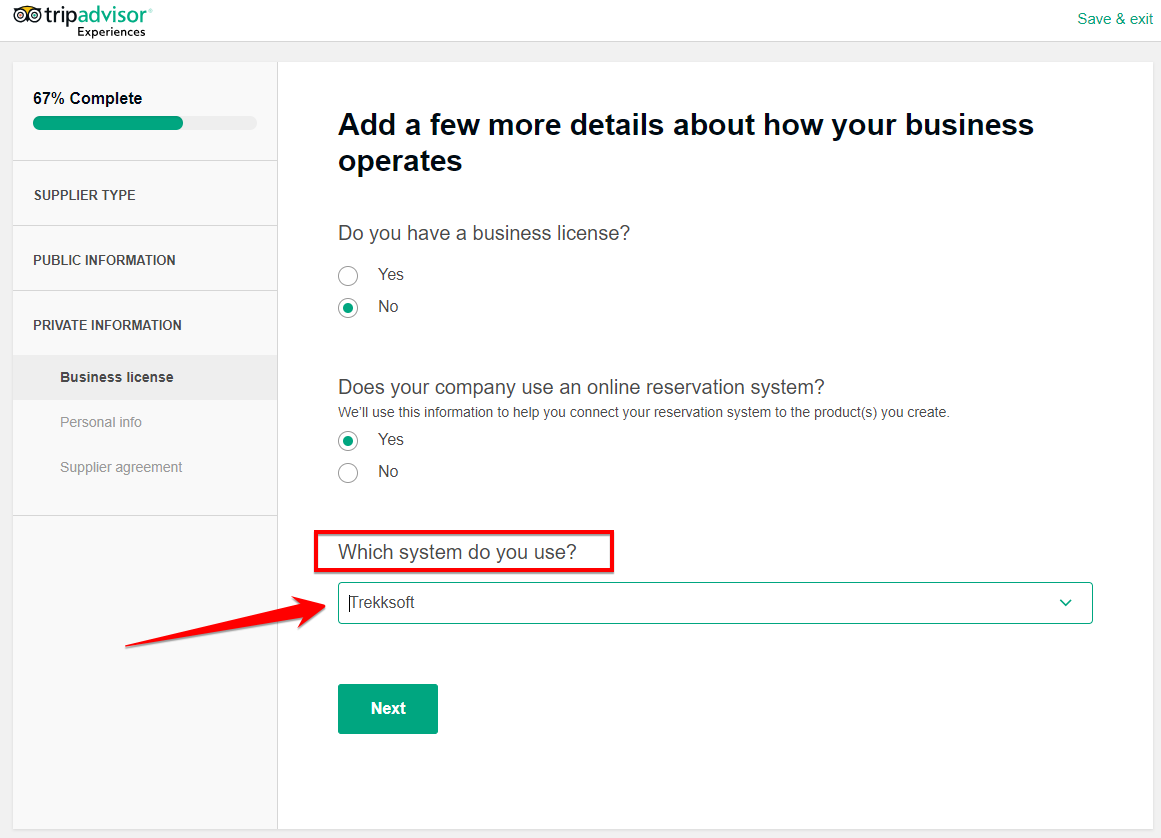1161x838 pixels.
Task: Open Private Information section
Action: tap(145, 325)
